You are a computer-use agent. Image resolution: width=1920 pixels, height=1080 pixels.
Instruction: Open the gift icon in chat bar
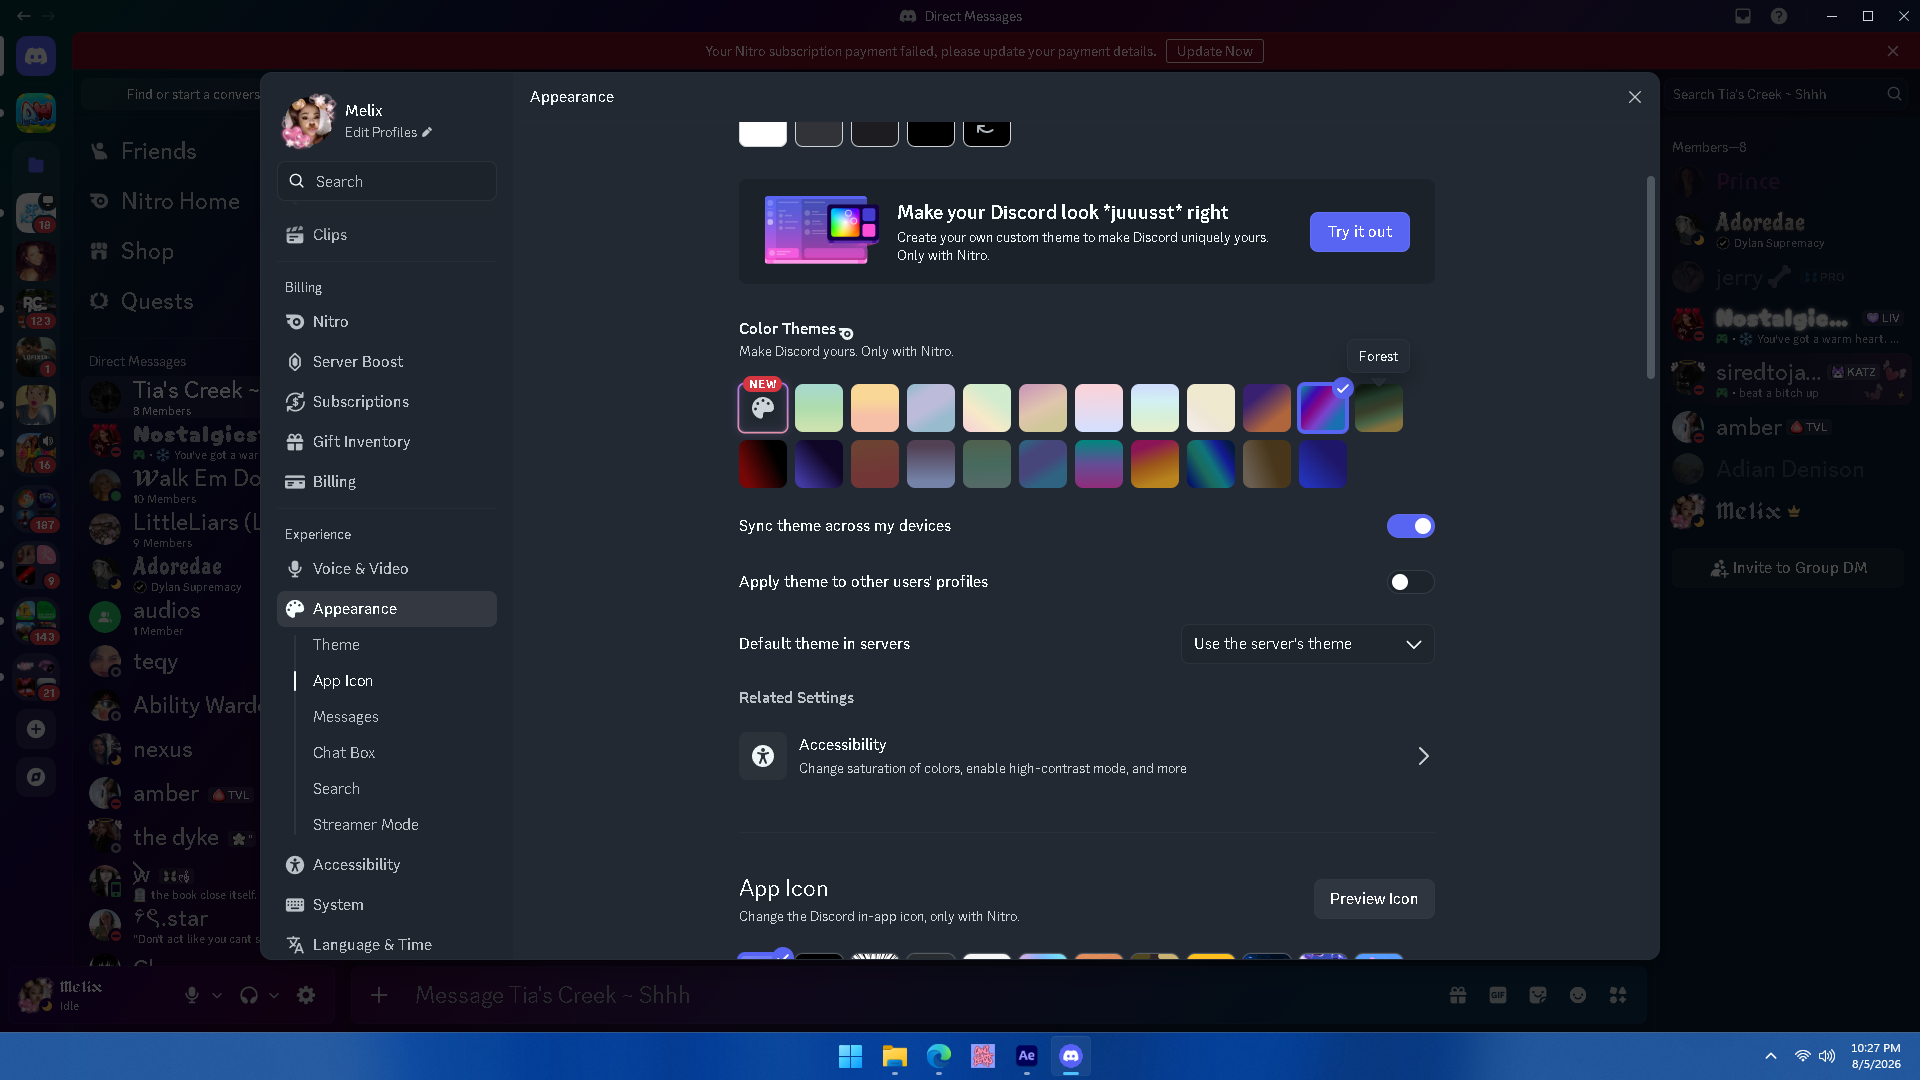click(1458, 995)
